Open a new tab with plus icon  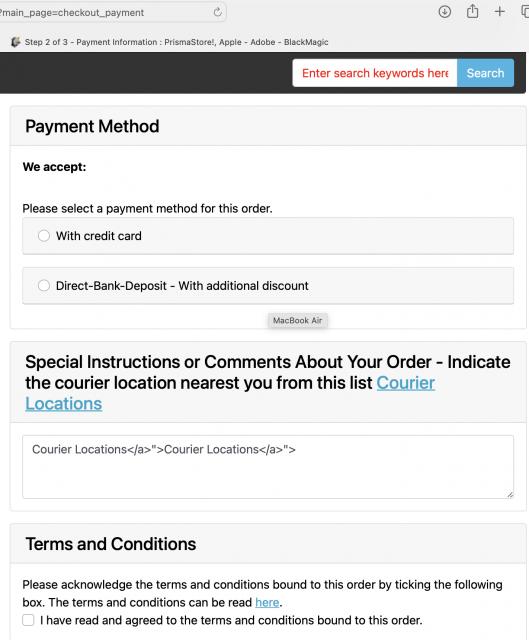(500, 11)
